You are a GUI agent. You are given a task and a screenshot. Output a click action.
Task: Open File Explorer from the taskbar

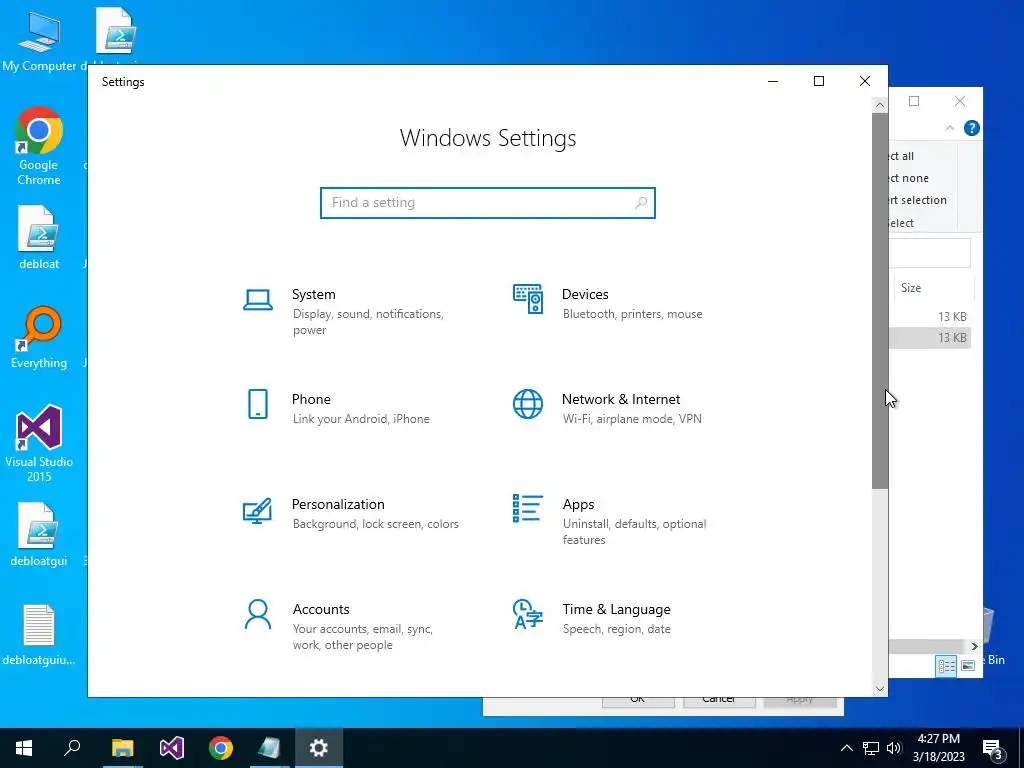click(122, 748)
